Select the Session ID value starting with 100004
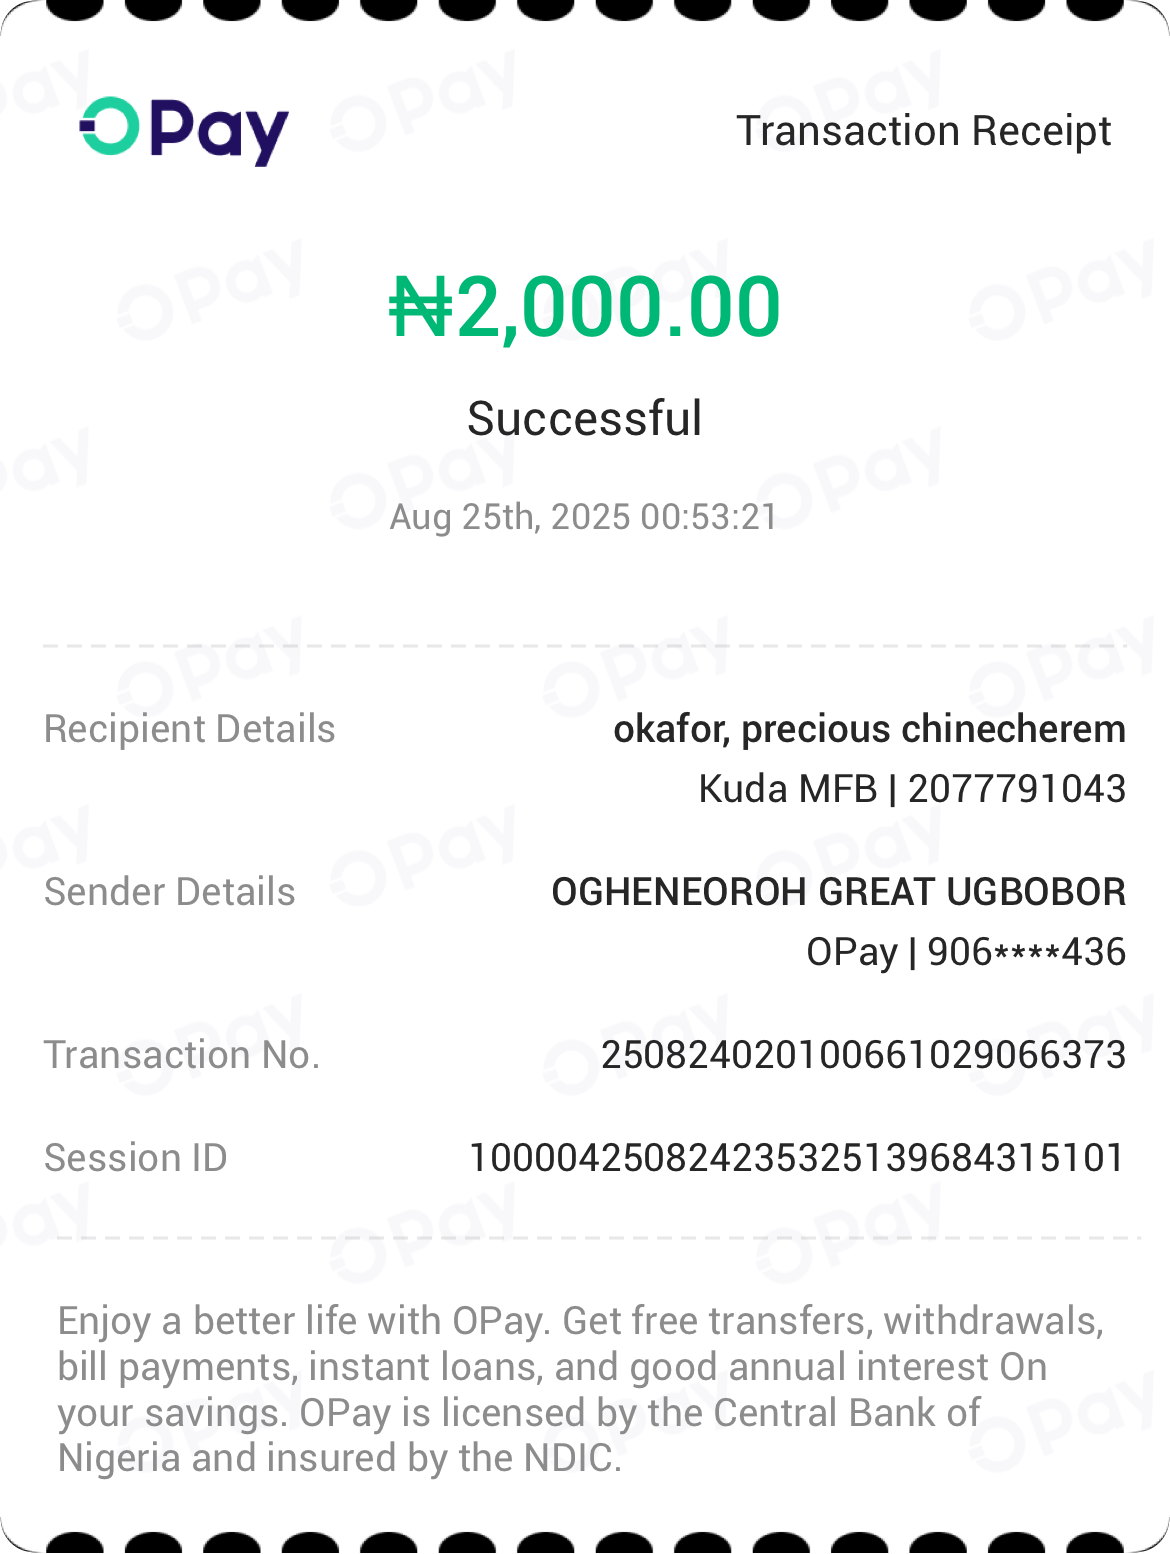Viewport: 1170px width, 1554px height. click(x=797, y=1158)
